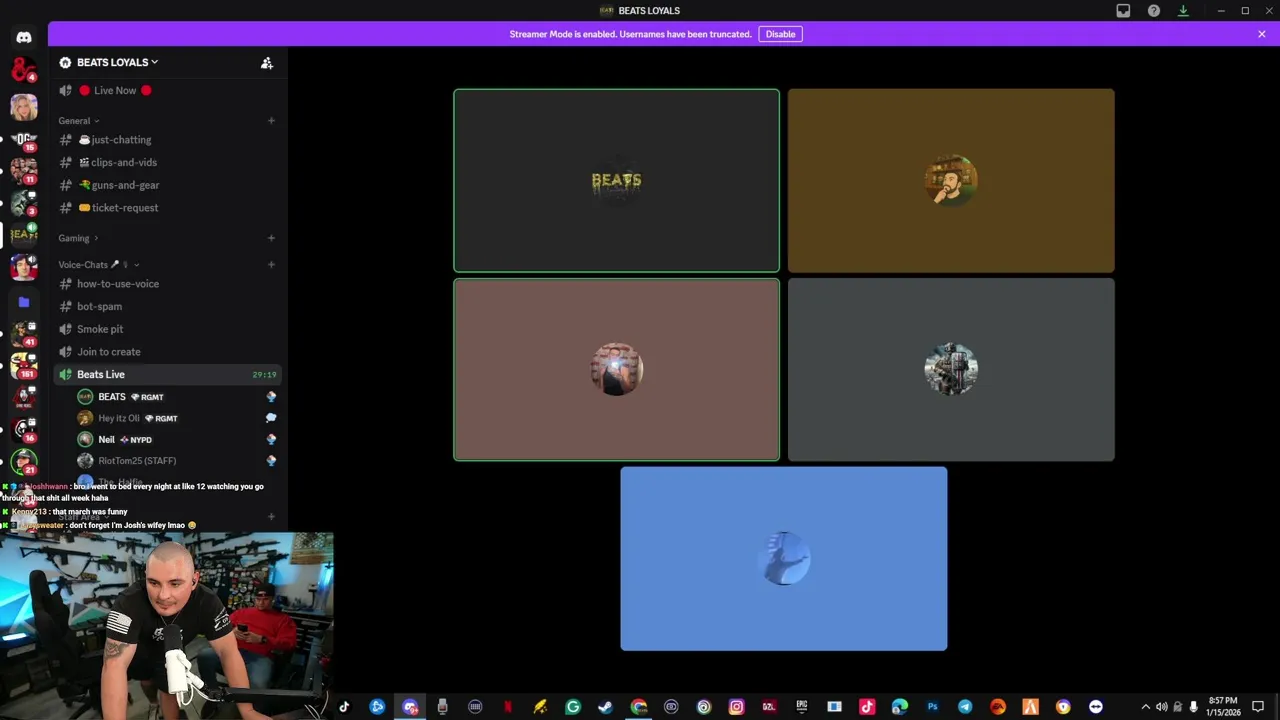Screen dimensions: 1280x720
Task: Collapse the Voice-Chats category
Action: pos(99,265)
